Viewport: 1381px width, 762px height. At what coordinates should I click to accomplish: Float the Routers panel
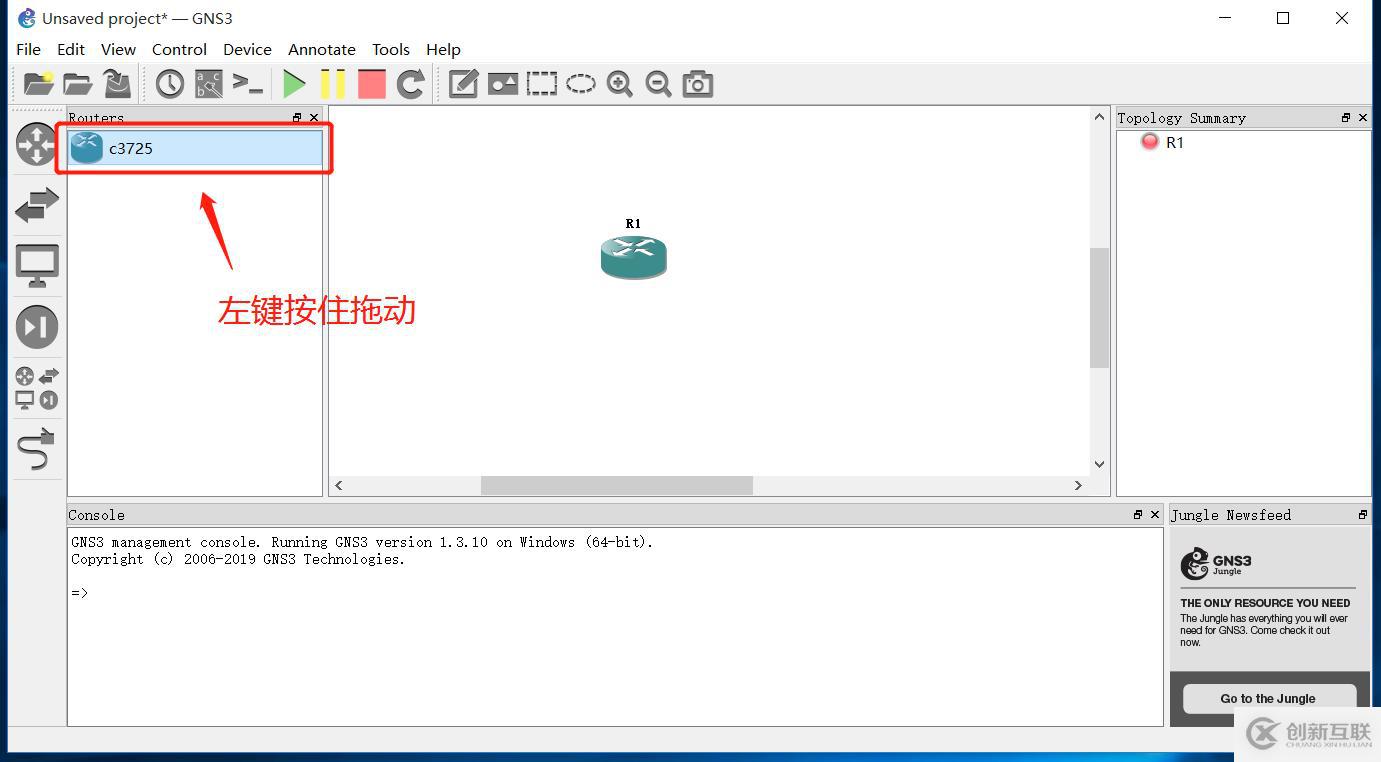[x=297, y=118]
